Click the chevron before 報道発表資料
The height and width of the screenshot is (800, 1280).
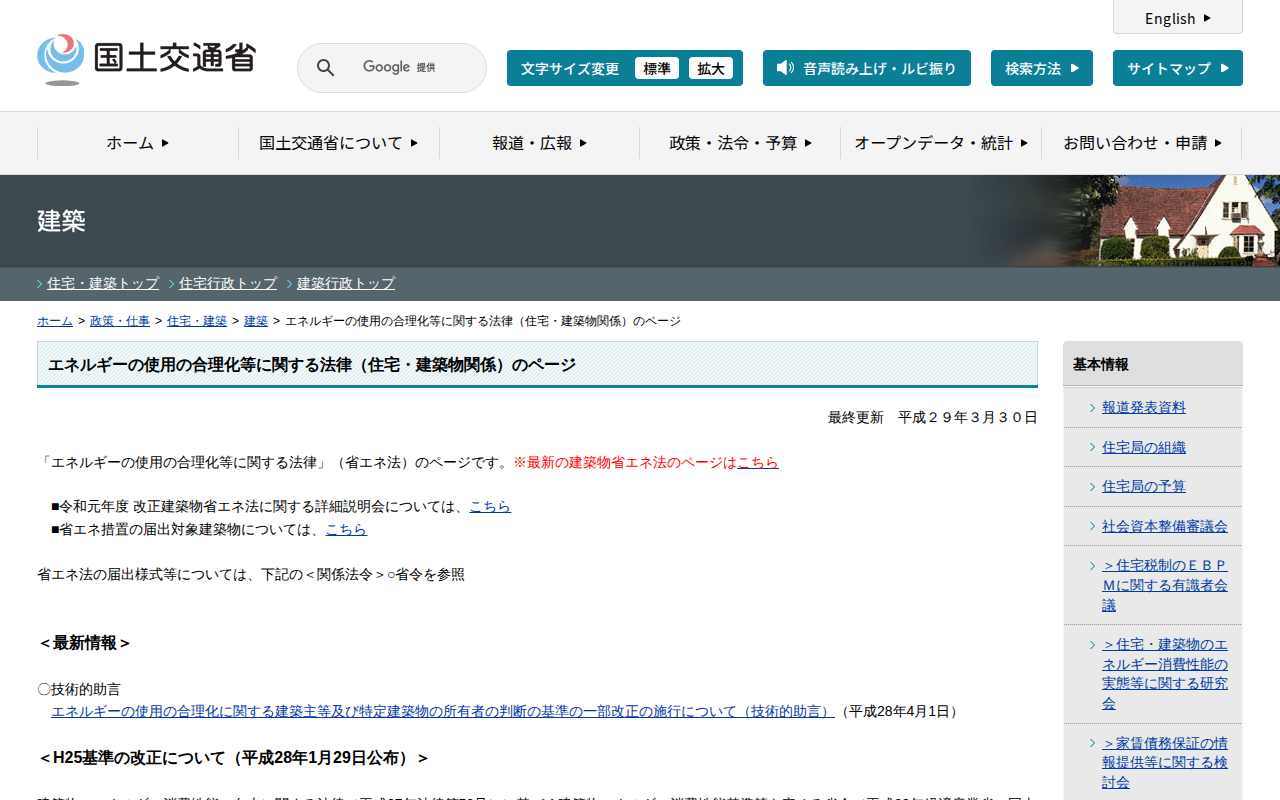click(1092, 407)
